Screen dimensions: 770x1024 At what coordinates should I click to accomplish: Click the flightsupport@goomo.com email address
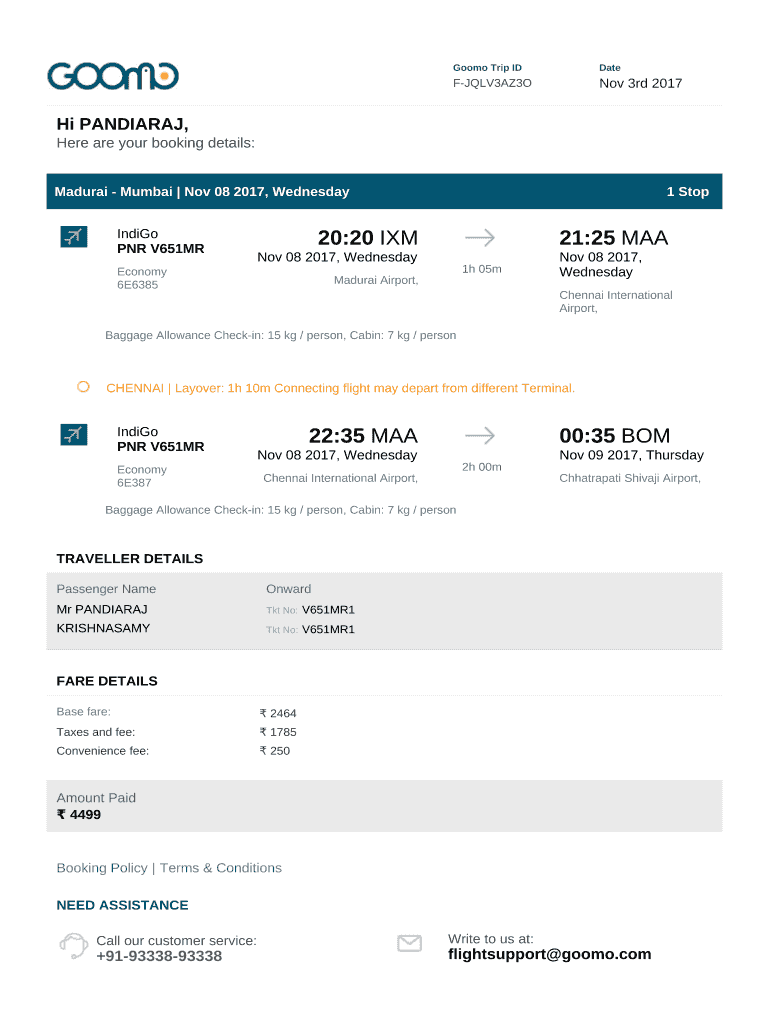coord(549,954)
